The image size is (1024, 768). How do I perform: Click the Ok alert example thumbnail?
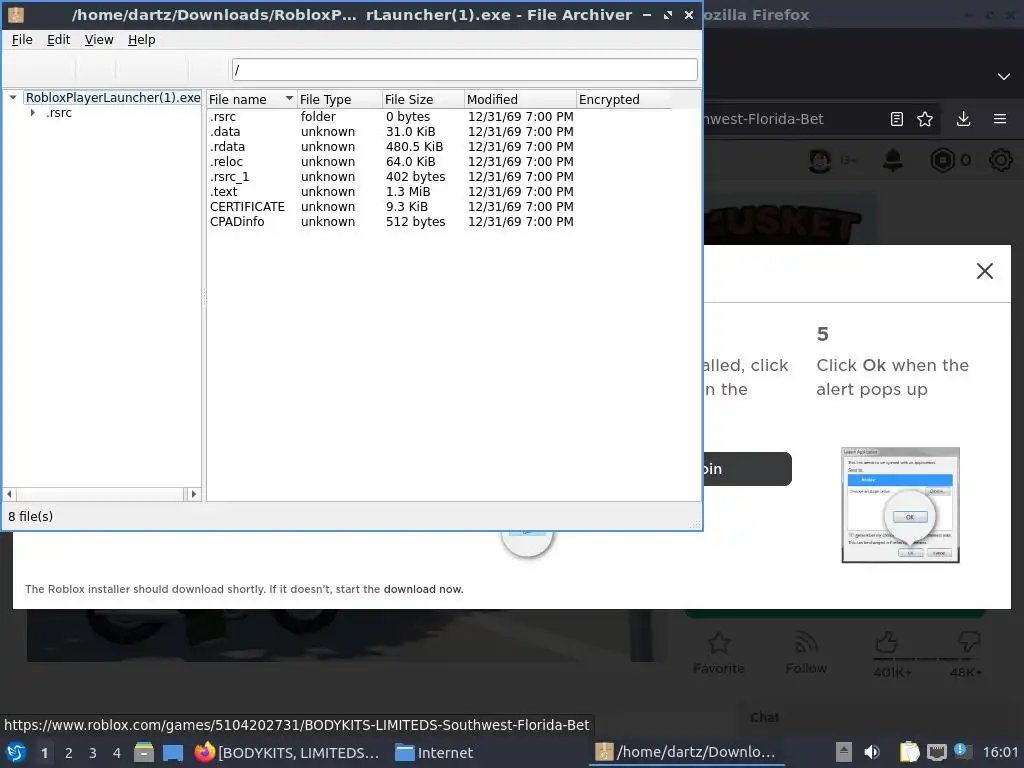point(900,505)
